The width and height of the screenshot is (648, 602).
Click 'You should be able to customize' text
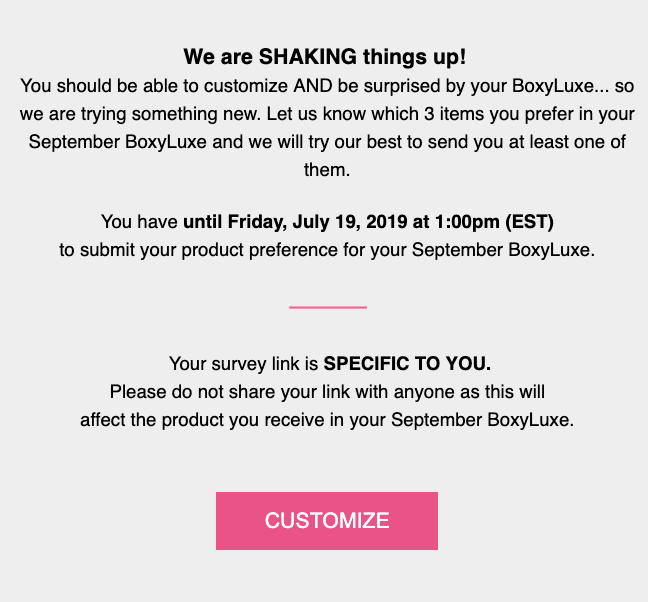[x=154, y=86]
